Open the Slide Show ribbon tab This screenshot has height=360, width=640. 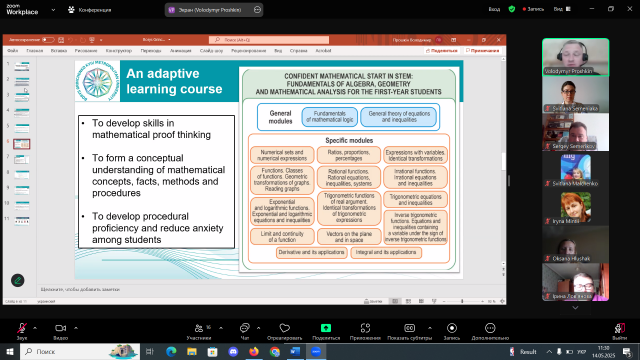coord(211,51)
